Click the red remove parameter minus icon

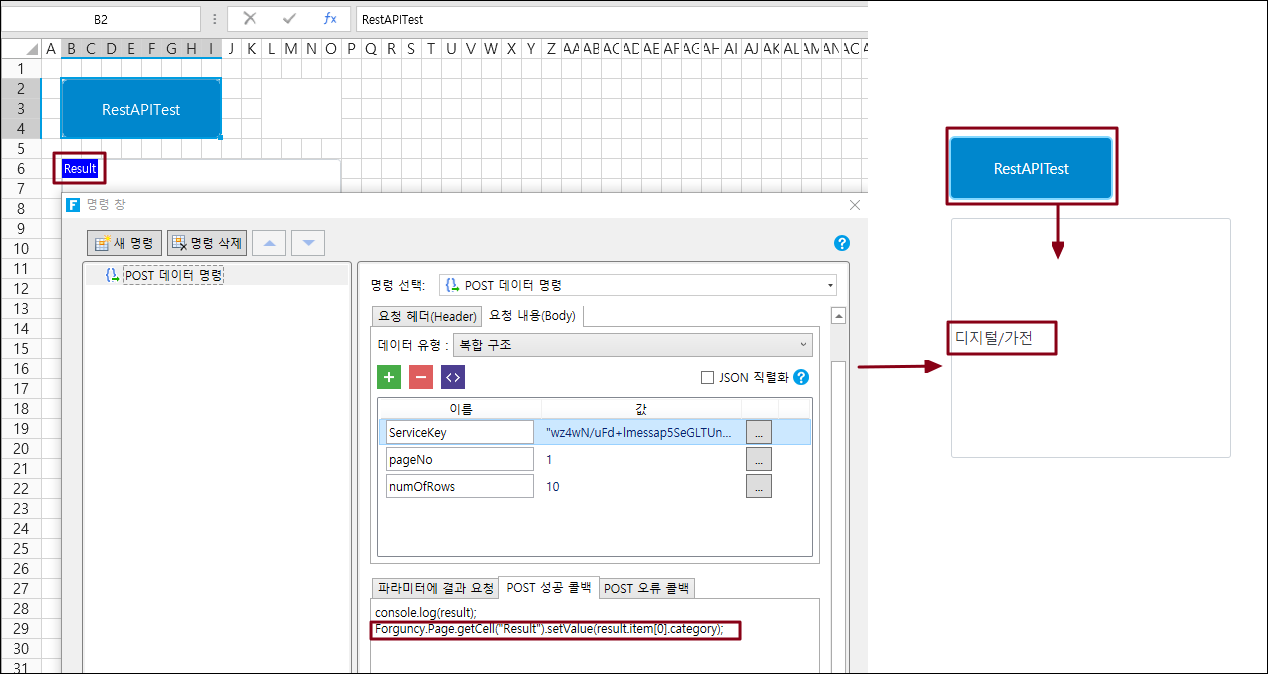point(421,377)
